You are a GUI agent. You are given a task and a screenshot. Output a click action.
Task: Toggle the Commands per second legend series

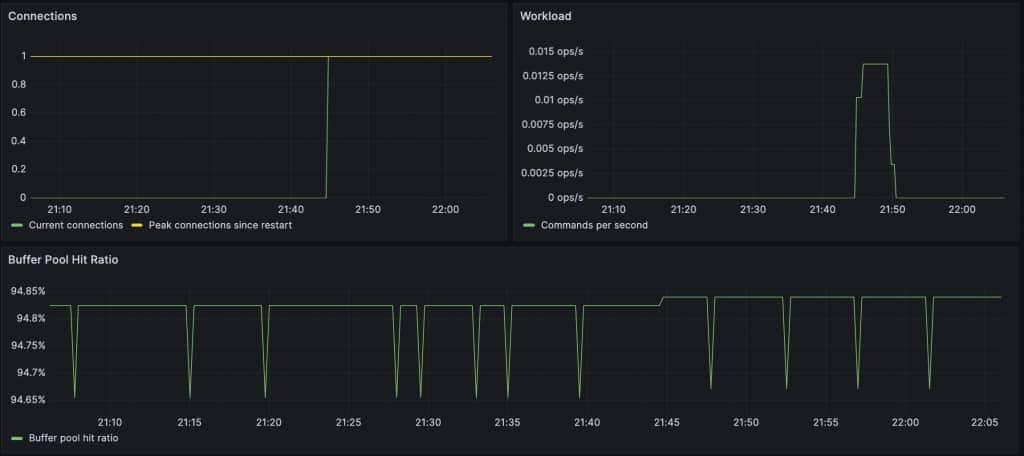594,225
